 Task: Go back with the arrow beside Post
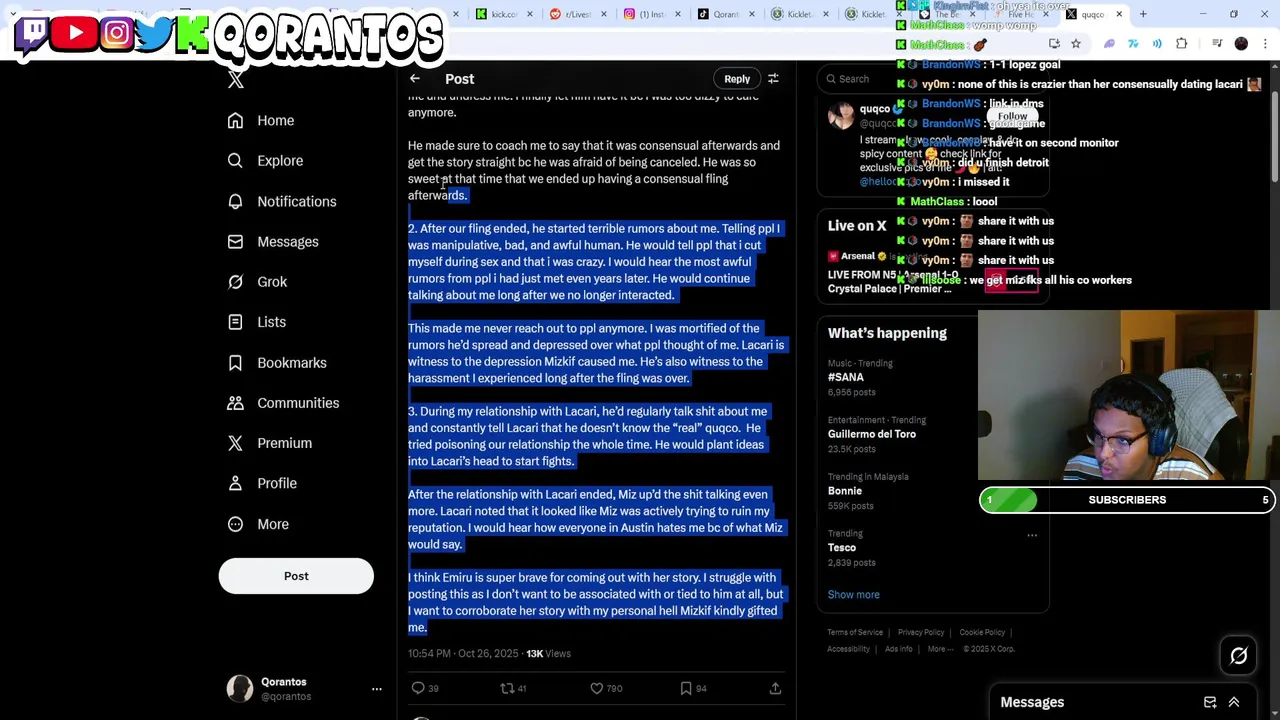coord(415,78)
